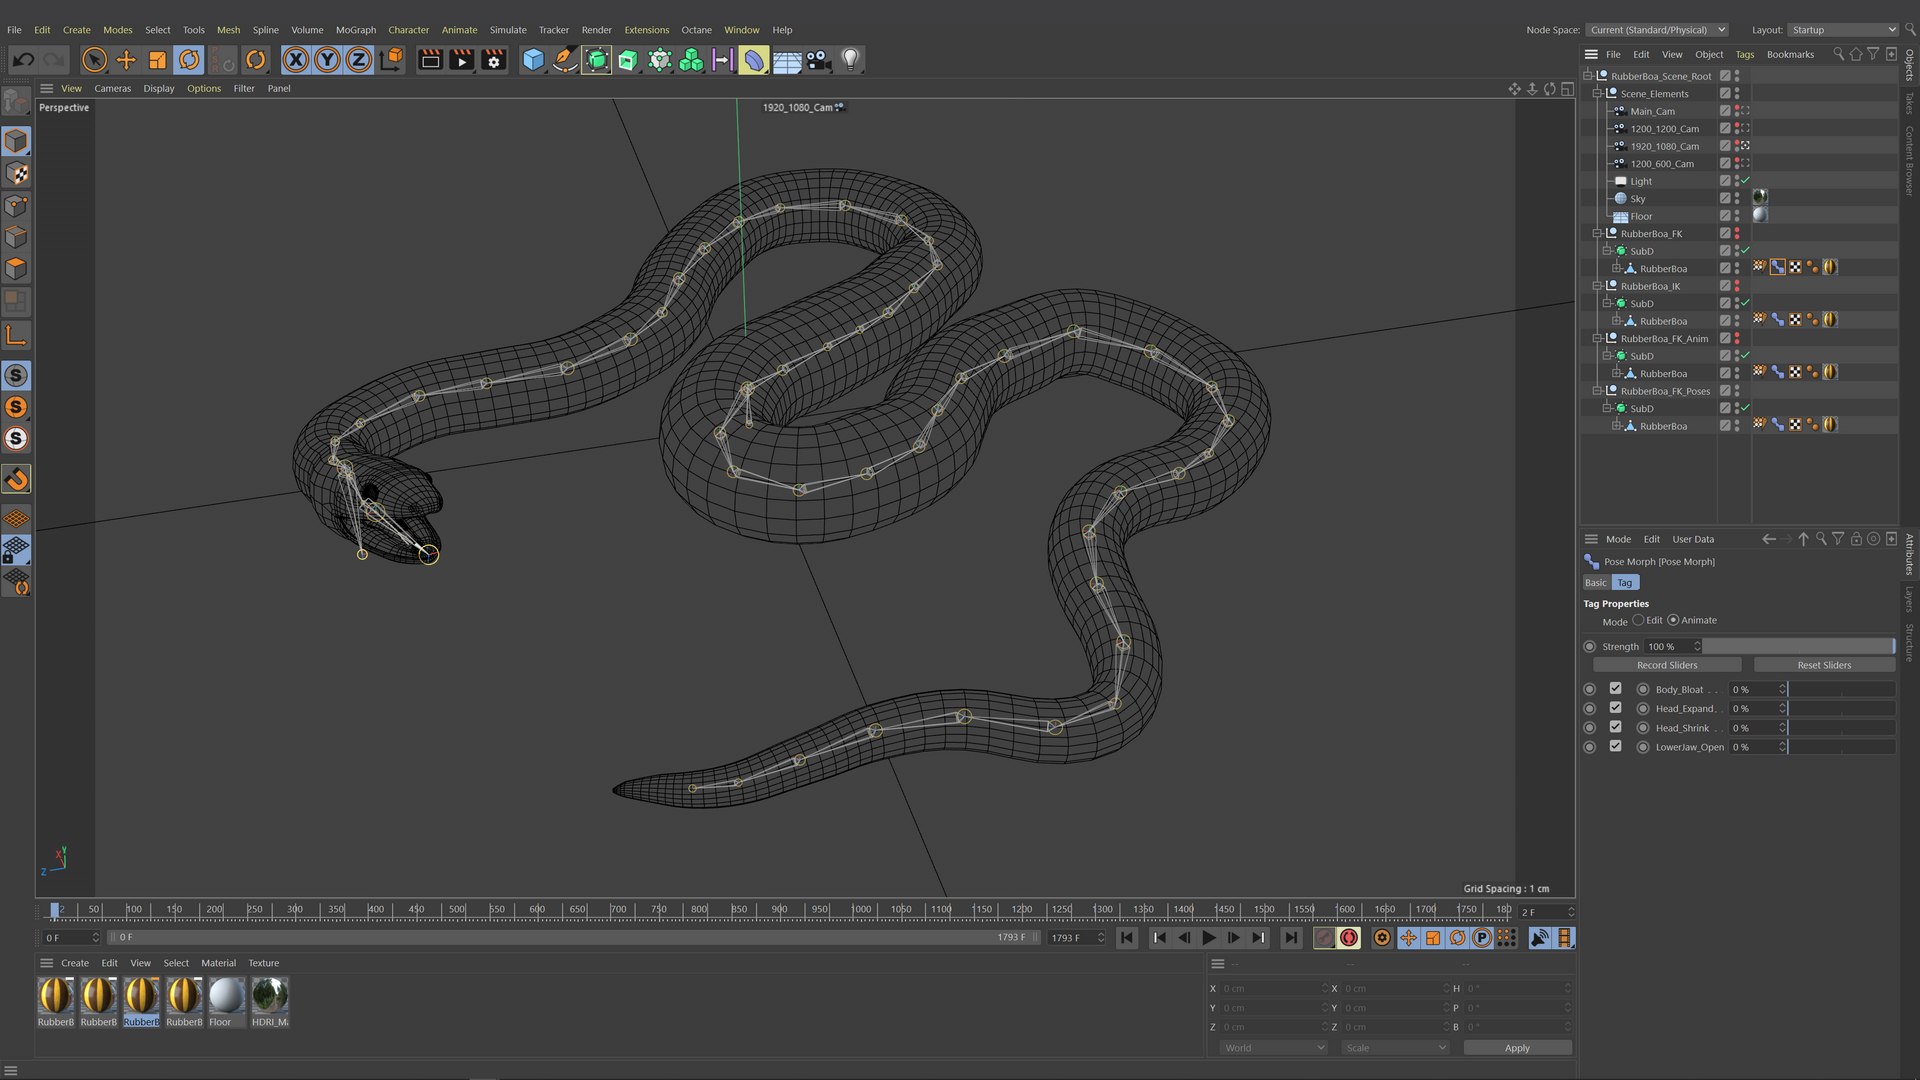The width and height of the screenshot is (1920, 1080).
Task: Add a Cube primitive object
Action: tap(533, 60)
